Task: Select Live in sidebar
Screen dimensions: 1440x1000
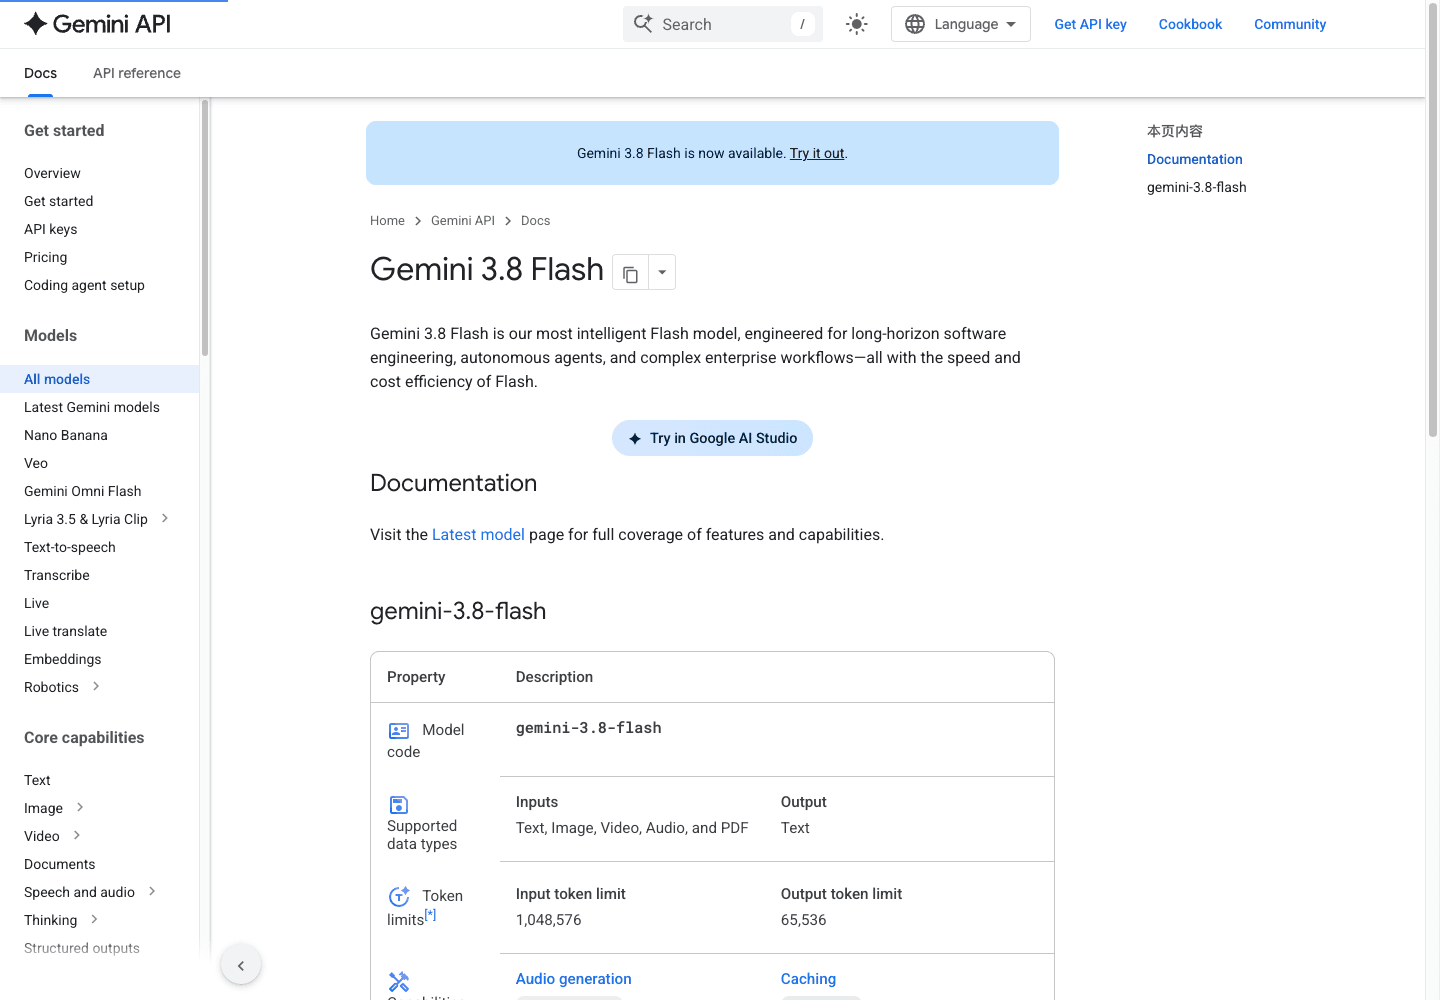Action: (37, 603)
